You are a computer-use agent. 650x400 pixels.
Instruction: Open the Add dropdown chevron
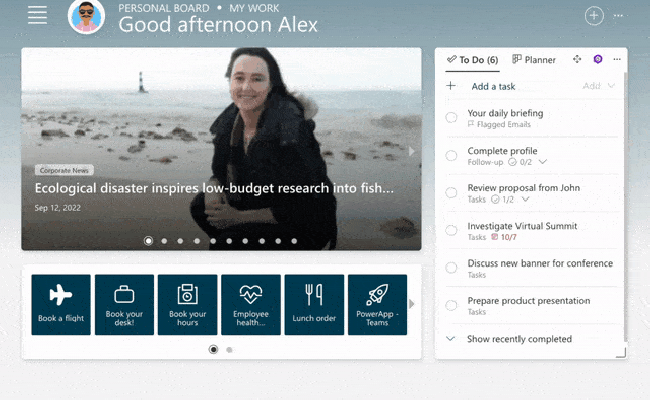click(x=611, y=86)
